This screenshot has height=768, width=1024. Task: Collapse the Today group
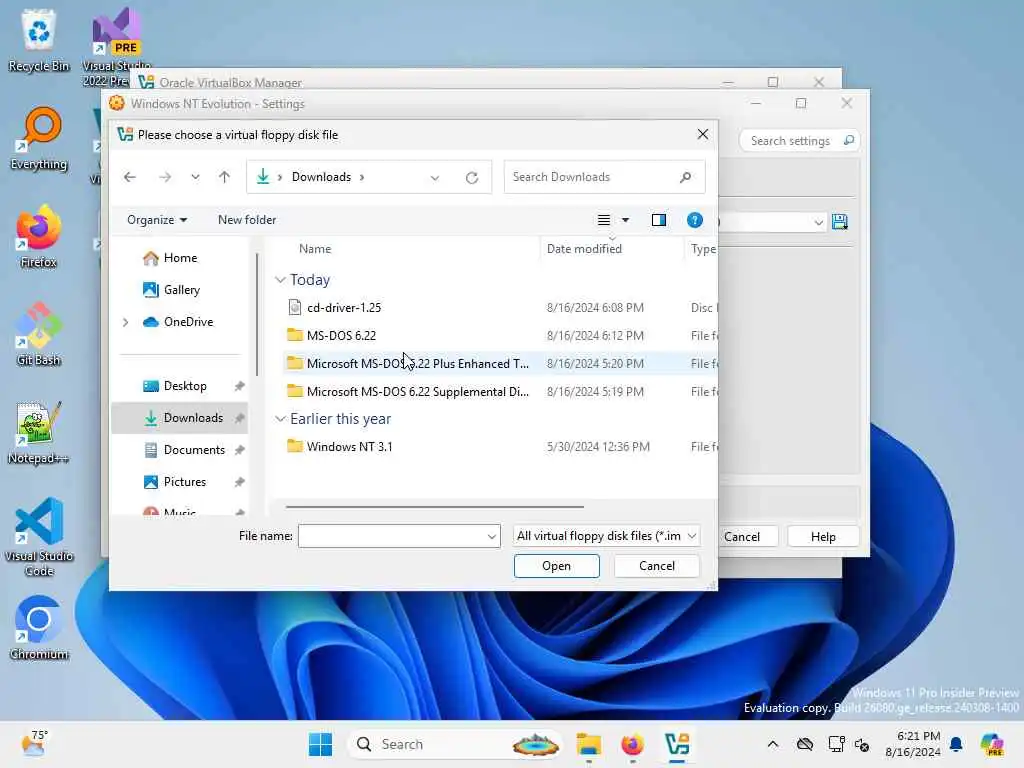[280, 280]
